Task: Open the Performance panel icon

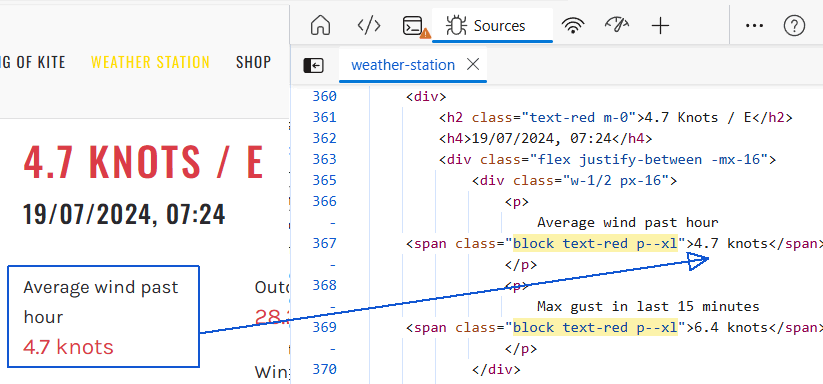Action: [x=617, y=25]
